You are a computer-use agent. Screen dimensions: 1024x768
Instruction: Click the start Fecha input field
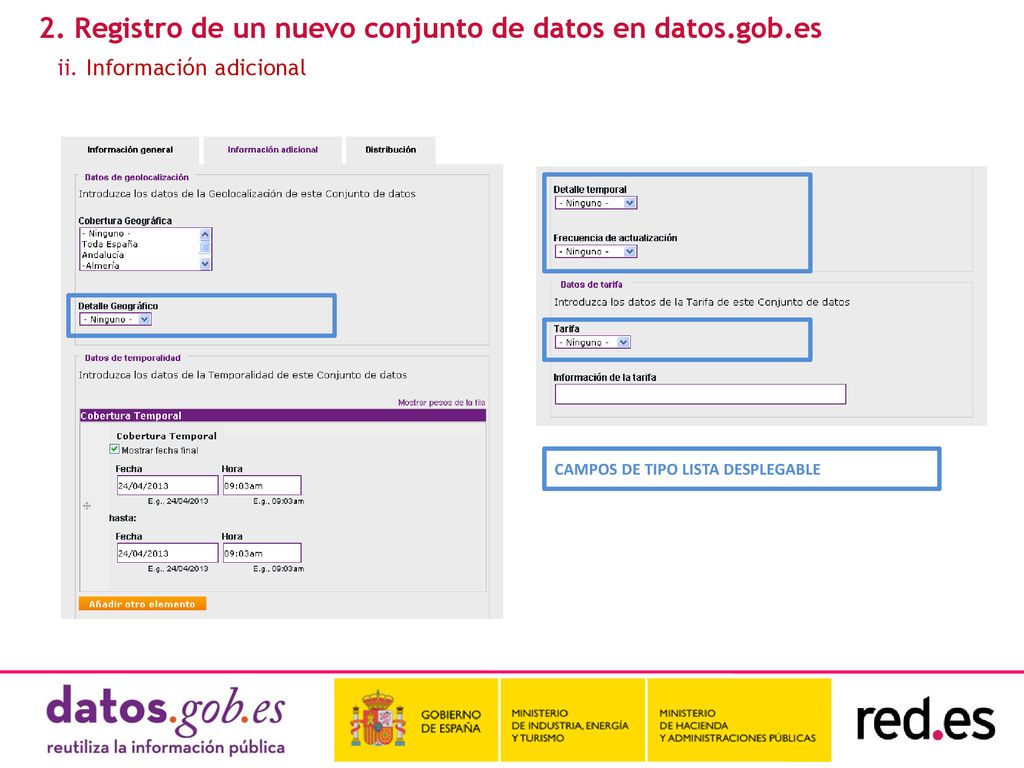coord(167,485)
